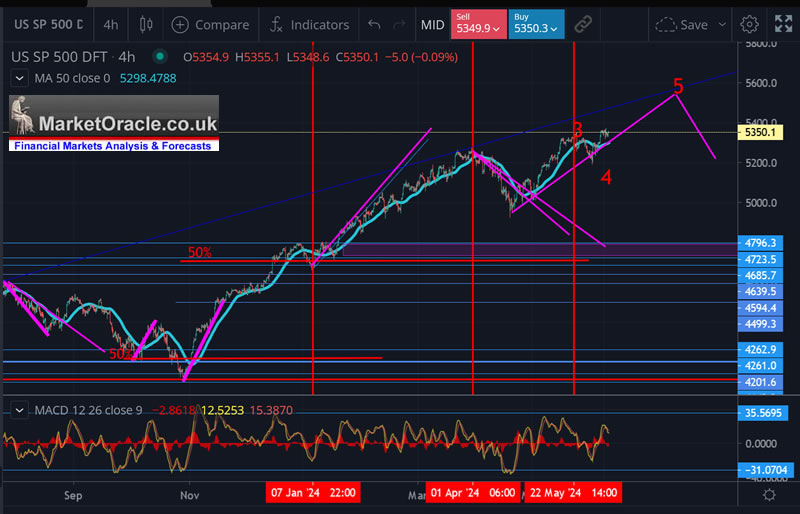This screenshot has height=514, width=800.
Task: Collapse the MA 50 indicator legend
Action: [19, 79]
